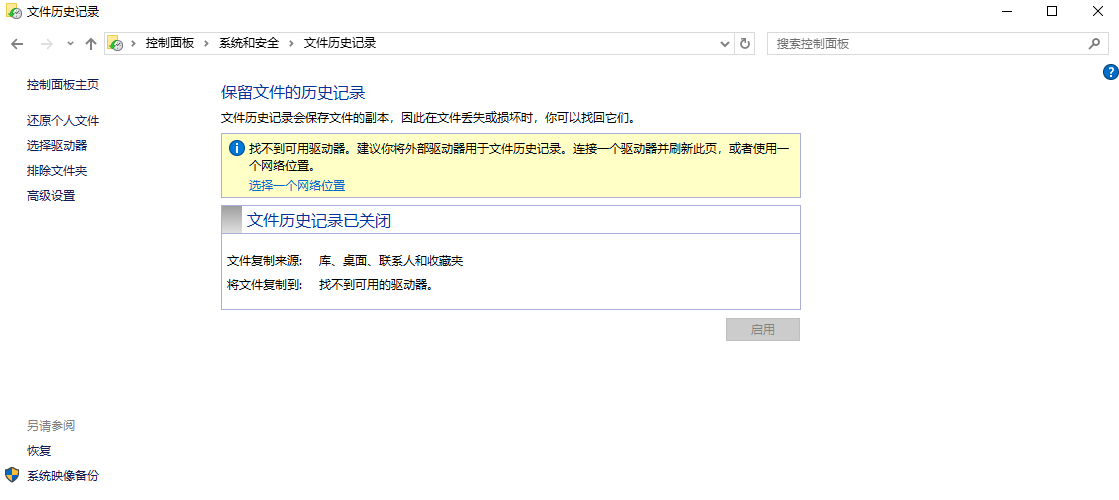The image size is (1119, 500).
Task: Navigate to 系统和安全 in breadcrumb
Action: (x=249, y=44)
